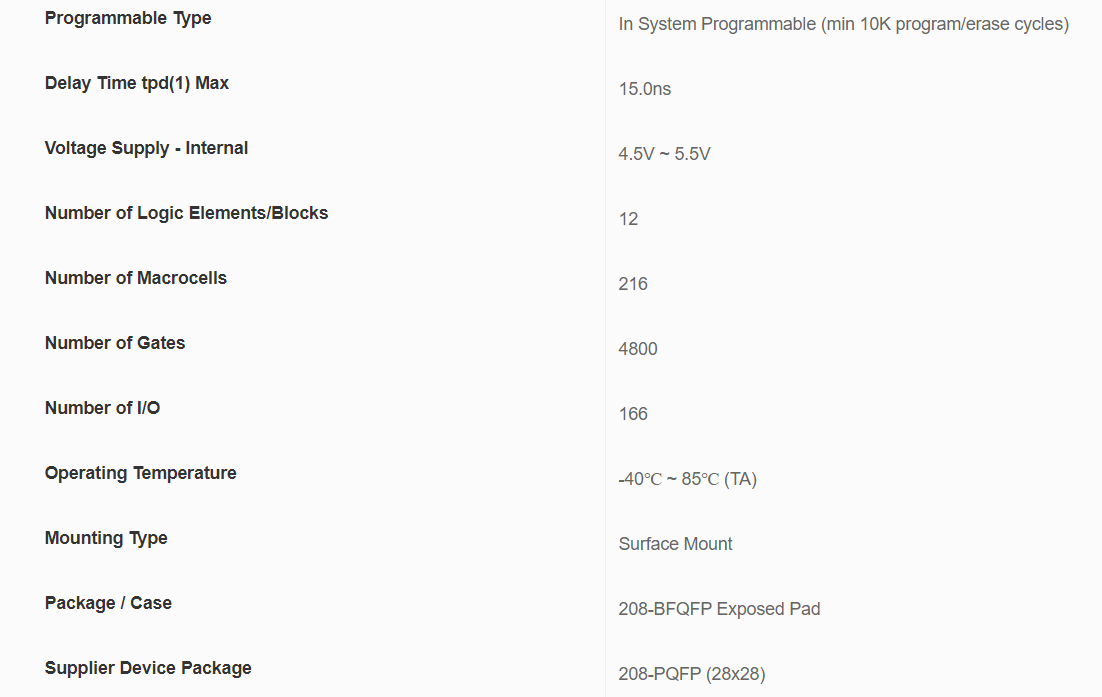1102x697 pixels.
Task: Click the Number of I/O label
Action: tap(102, 408)
